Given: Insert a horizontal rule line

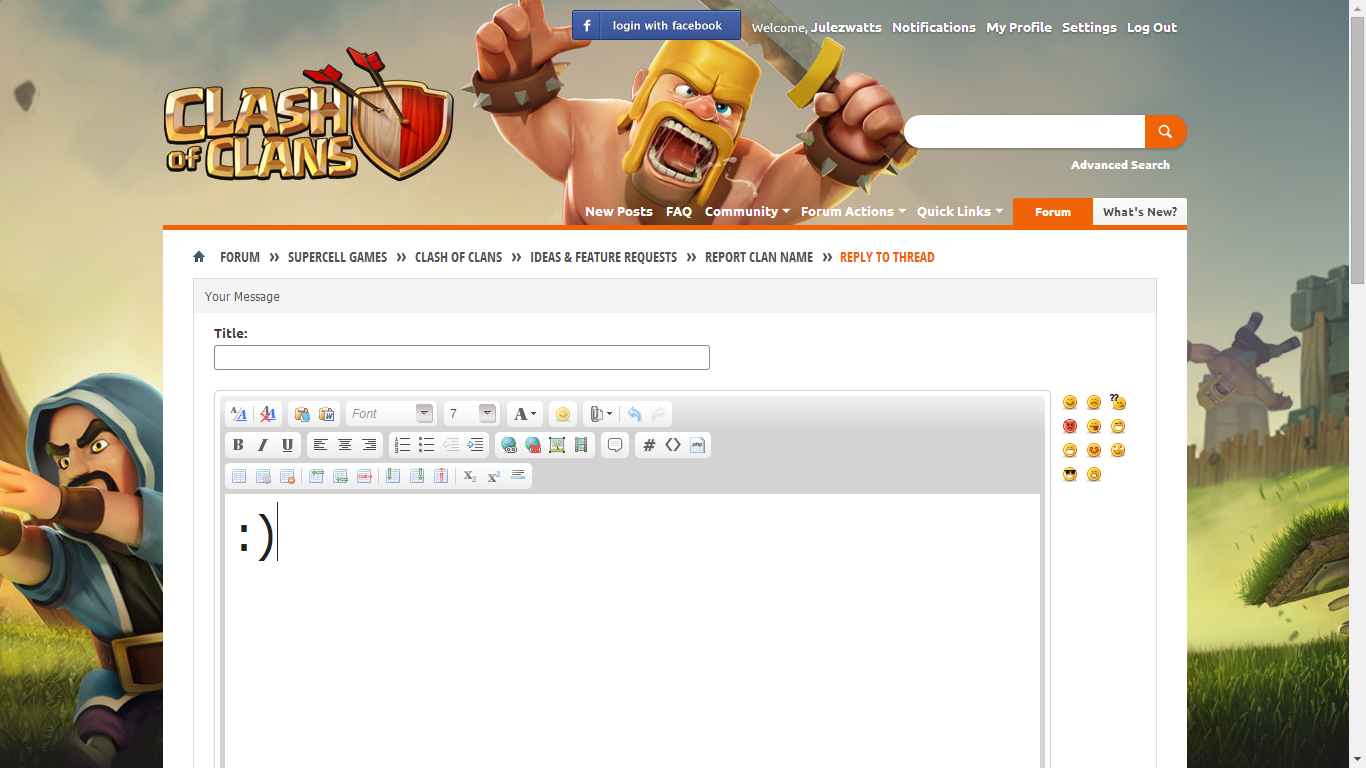Looking at the screenshot, I should click(x=518, y=476).
